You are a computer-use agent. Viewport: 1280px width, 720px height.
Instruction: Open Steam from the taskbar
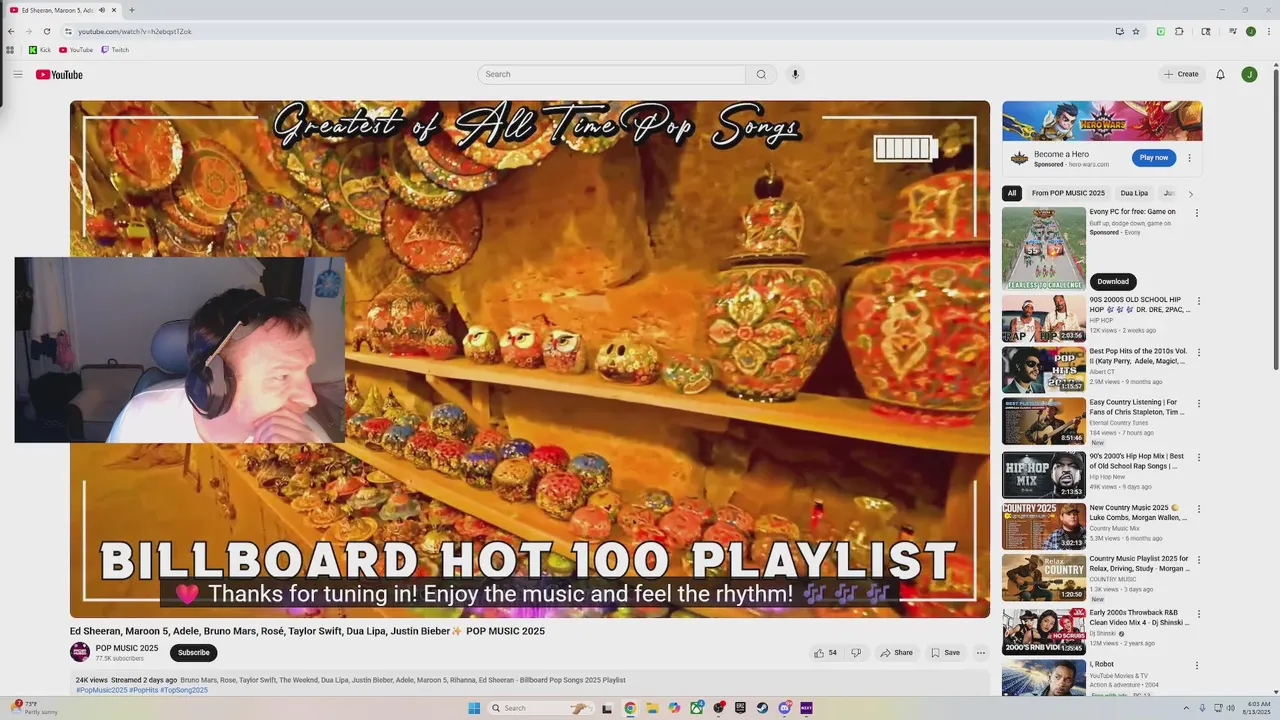762,708
